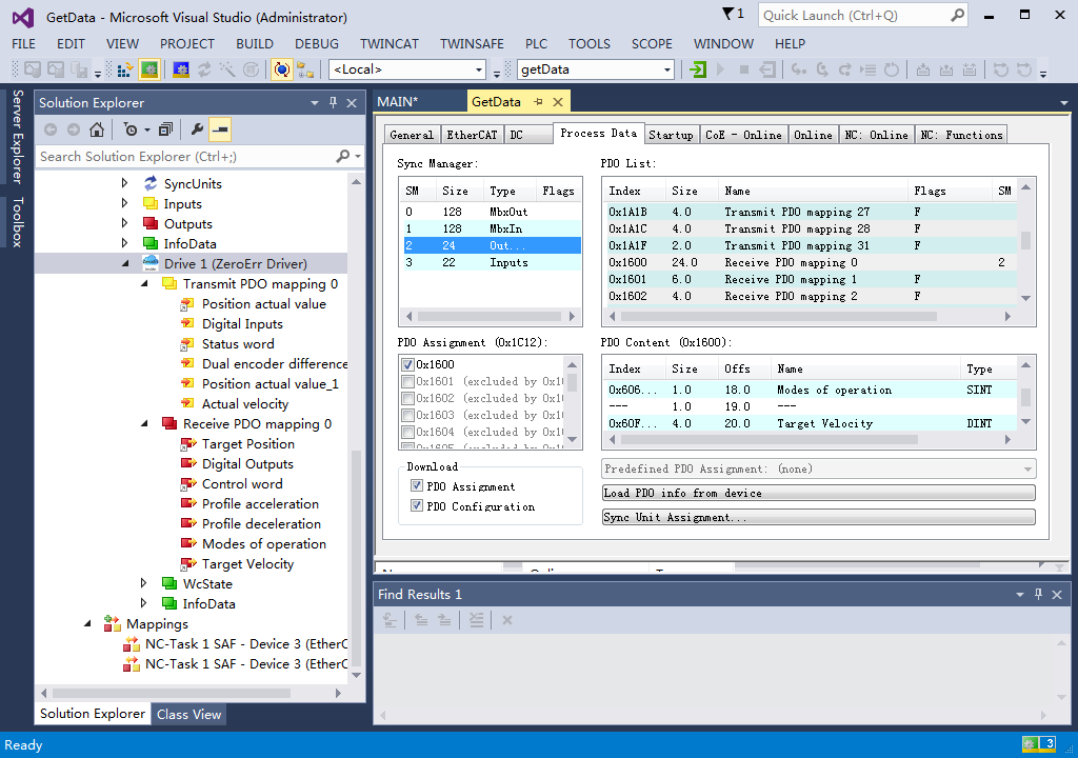This screenshot has width=1078, height=758.
Task: Click the Activate Configuration toolbar icon
Action: pos(124,70)
